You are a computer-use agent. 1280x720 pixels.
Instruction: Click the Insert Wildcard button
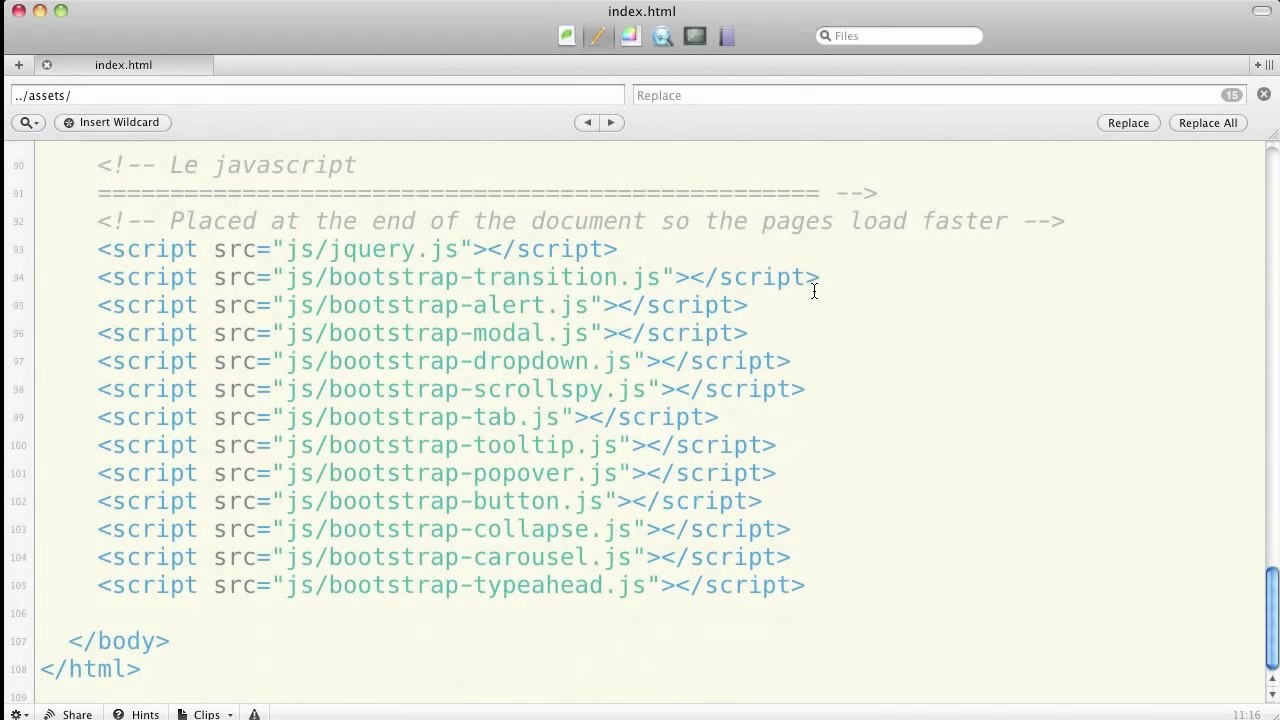[112, 122]
